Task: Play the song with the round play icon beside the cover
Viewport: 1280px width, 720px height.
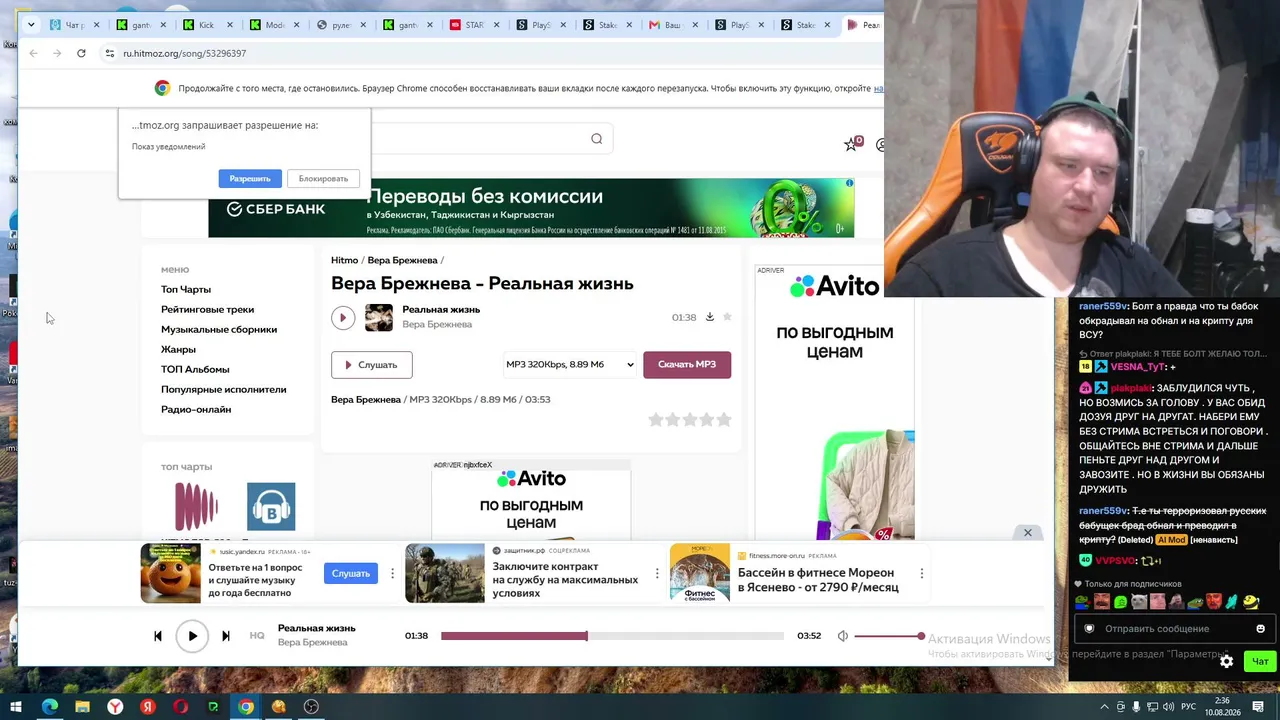Action: pyautogui.click(x=343, y=317)
